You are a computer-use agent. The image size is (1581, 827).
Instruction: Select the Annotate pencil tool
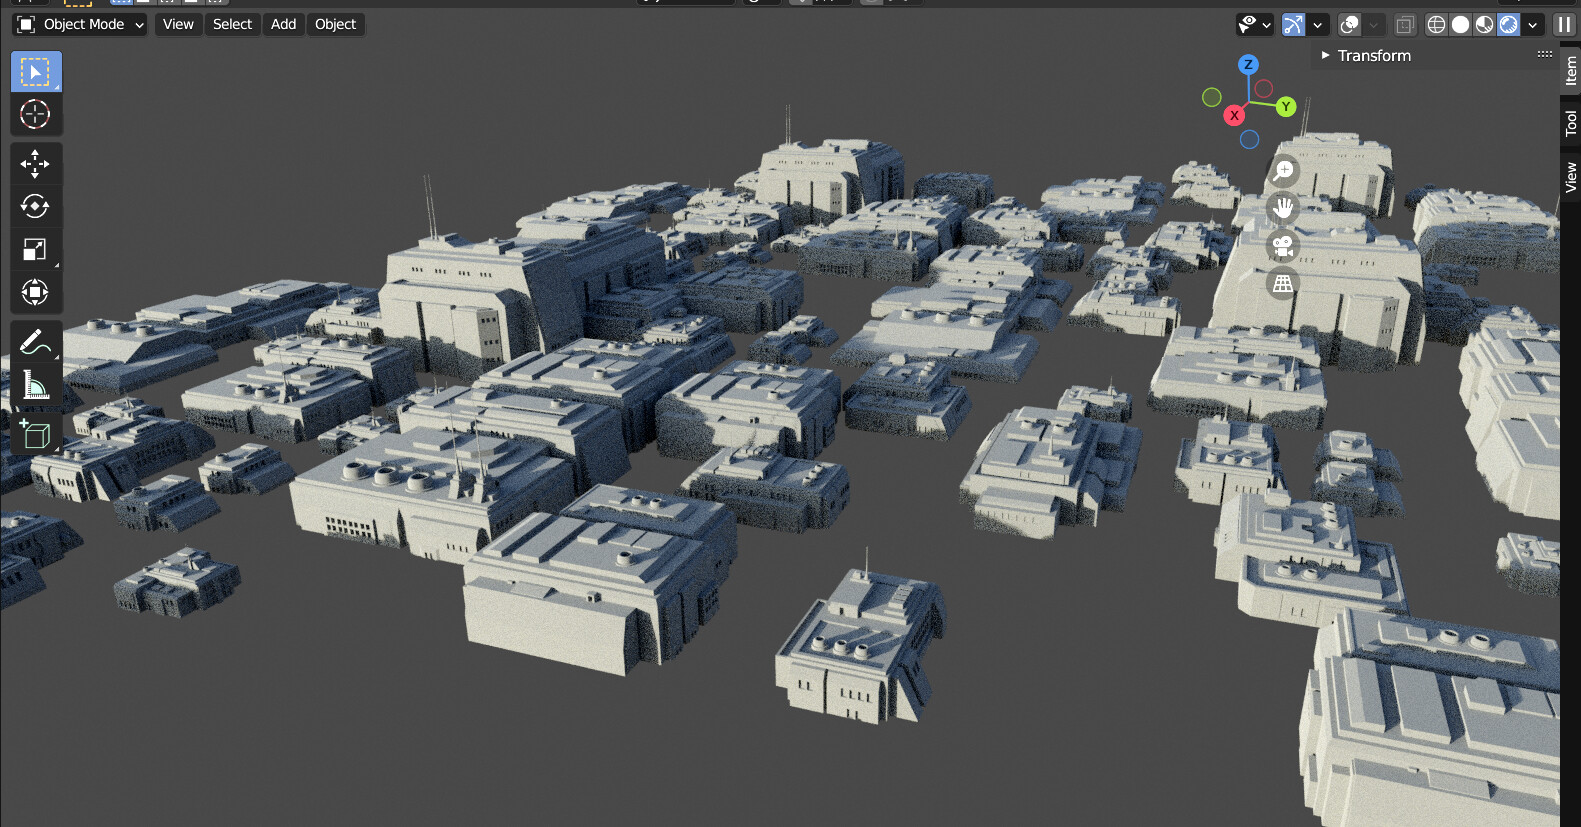coord(36,342)
